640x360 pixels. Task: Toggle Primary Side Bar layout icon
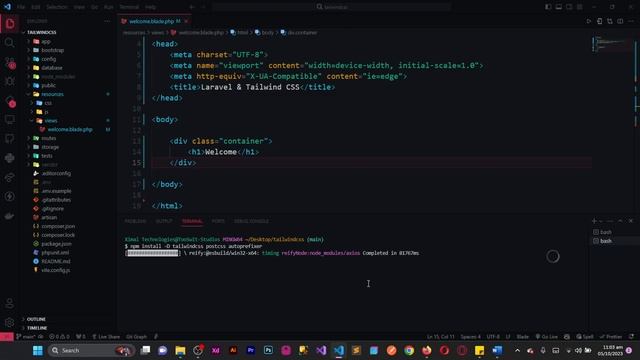[548, 7]
